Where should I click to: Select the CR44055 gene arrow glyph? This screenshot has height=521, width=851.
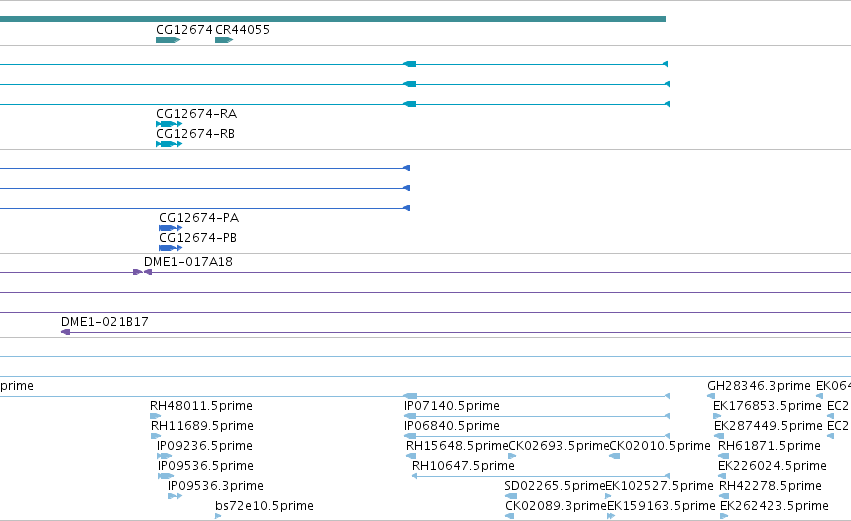[x=224, y=40]
